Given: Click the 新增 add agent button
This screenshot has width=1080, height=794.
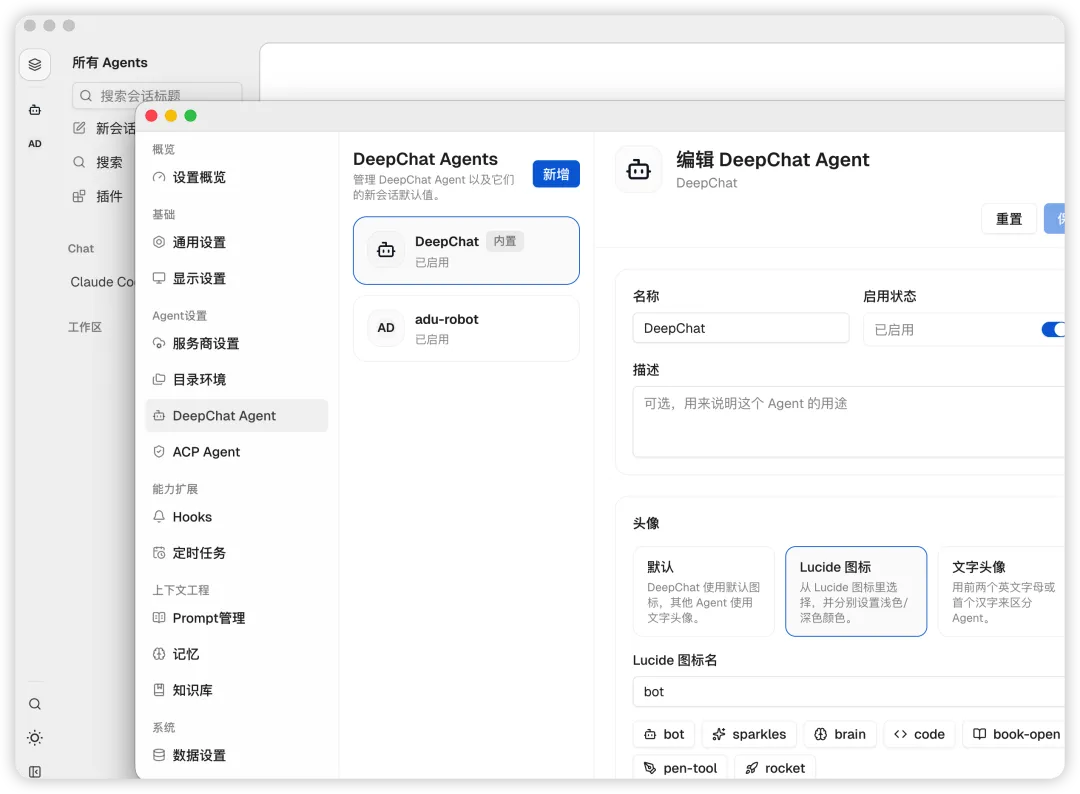Looking at the screenshot, I should click(x=556, y=174).
